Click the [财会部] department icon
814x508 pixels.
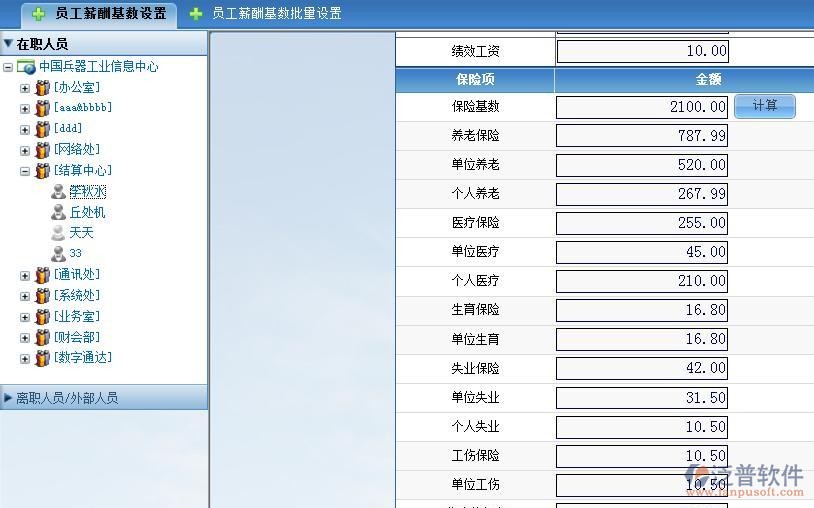[43, 338]
